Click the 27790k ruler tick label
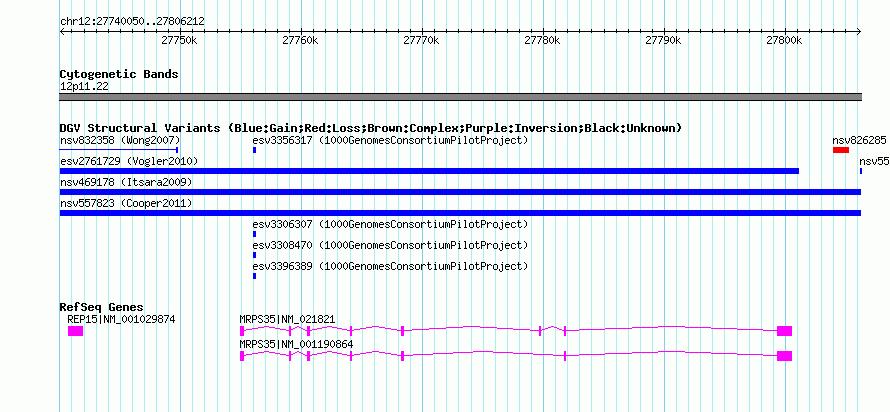The image size is (890, 412). click(664, 41)
